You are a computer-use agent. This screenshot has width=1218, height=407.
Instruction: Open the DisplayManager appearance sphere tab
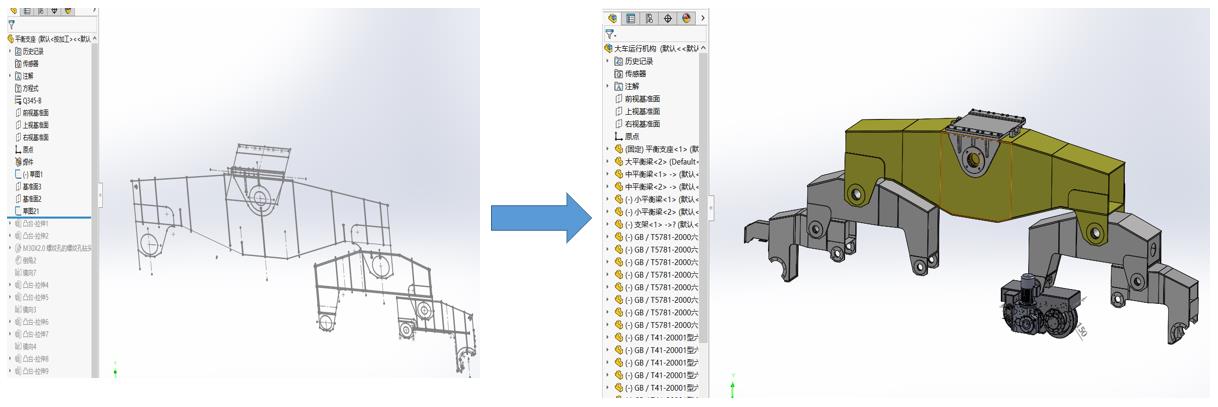click(x=686, y=18)
